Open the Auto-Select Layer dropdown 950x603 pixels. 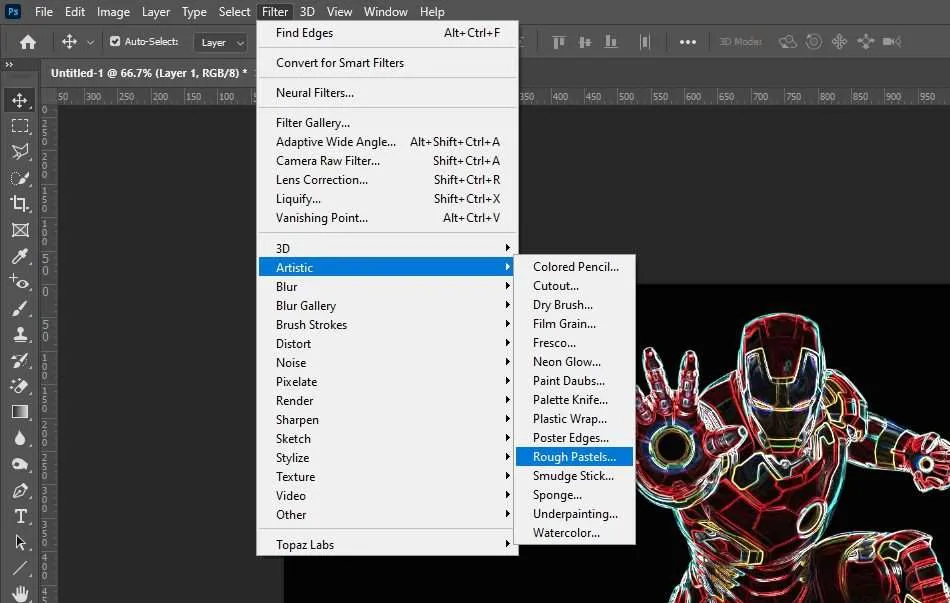(222, 42)
